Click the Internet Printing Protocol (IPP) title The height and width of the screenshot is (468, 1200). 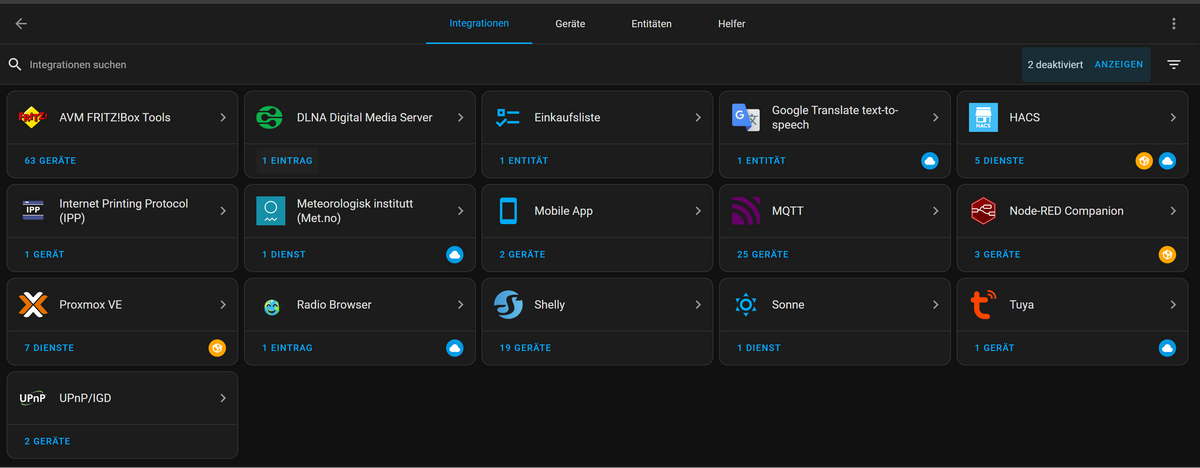tap(124, 211)
